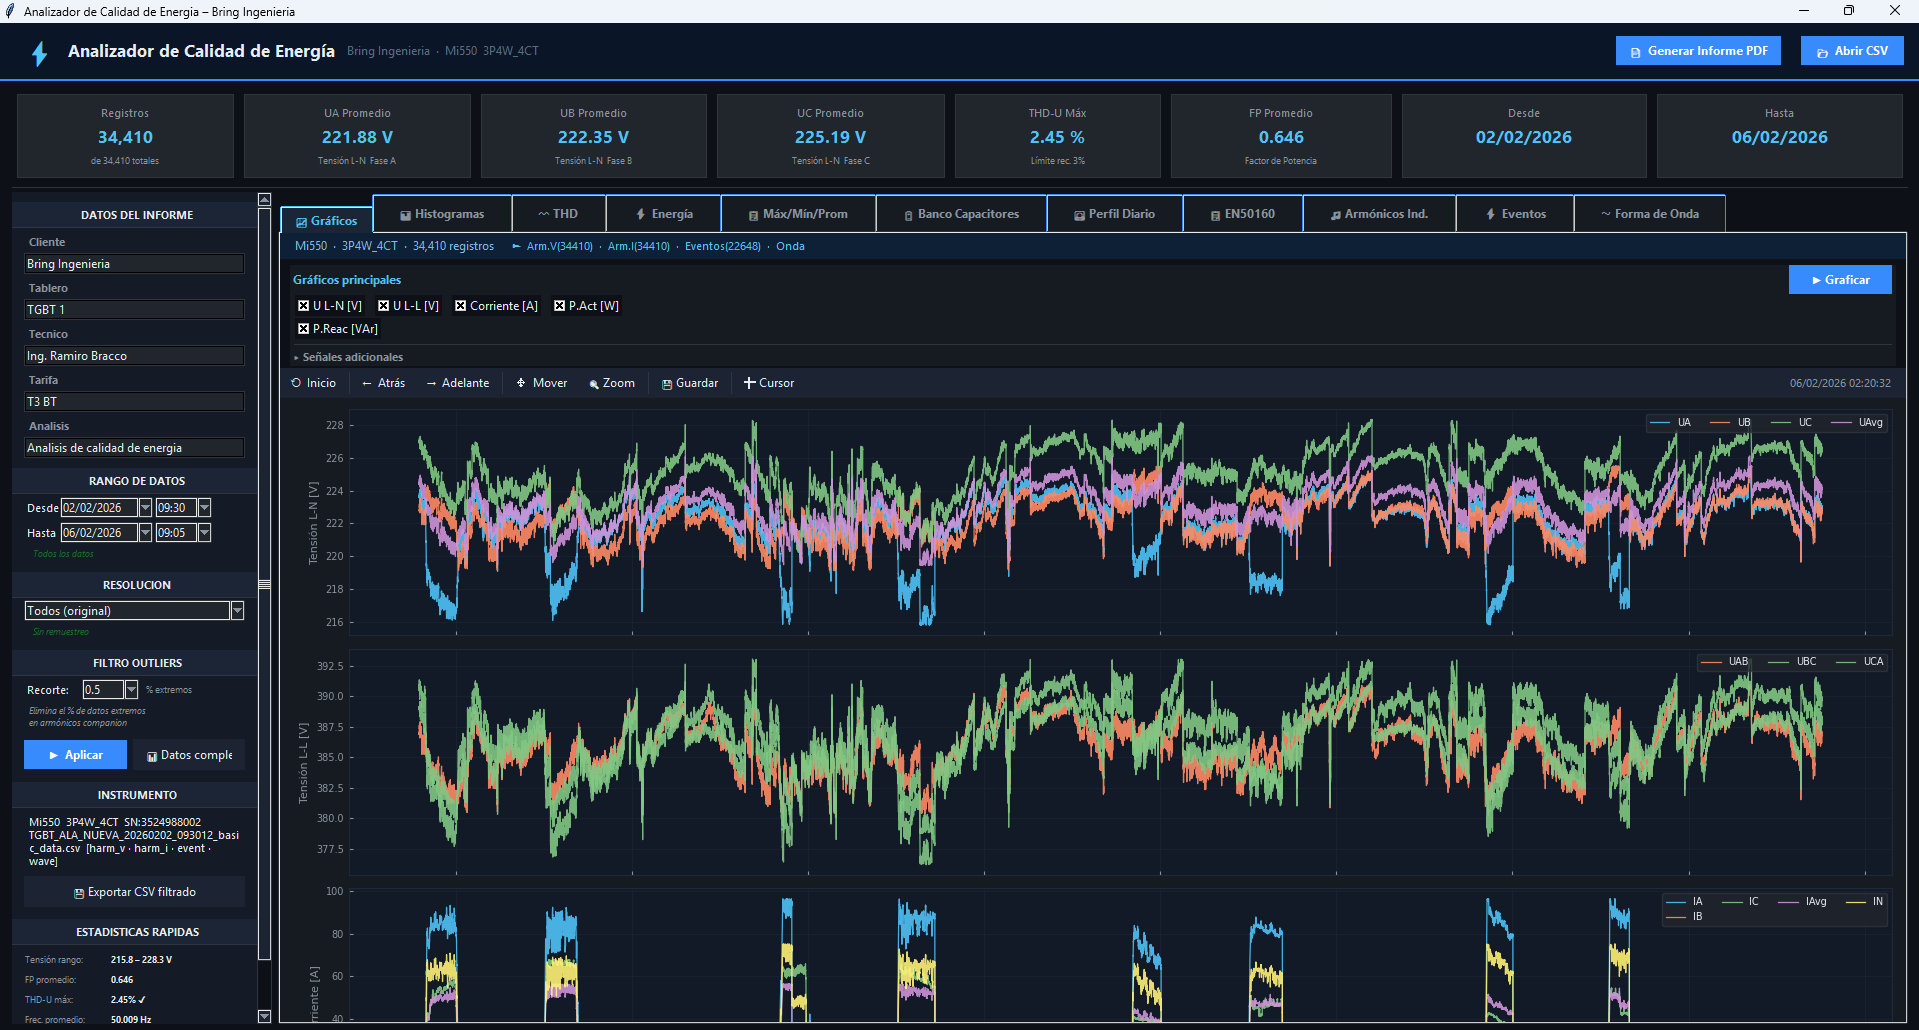Open the Resolucion dropdown
The width and height of the screenshot is (1919, 1030).
pyautogui.click(x=237, y=611)
